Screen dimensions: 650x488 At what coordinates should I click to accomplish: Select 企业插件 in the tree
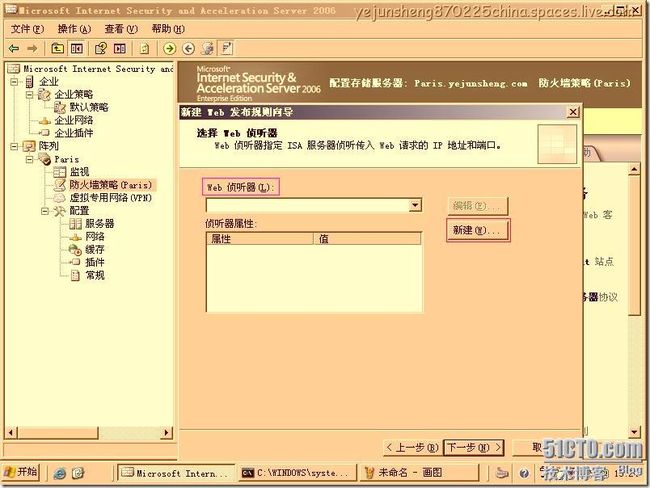[74, 134]
